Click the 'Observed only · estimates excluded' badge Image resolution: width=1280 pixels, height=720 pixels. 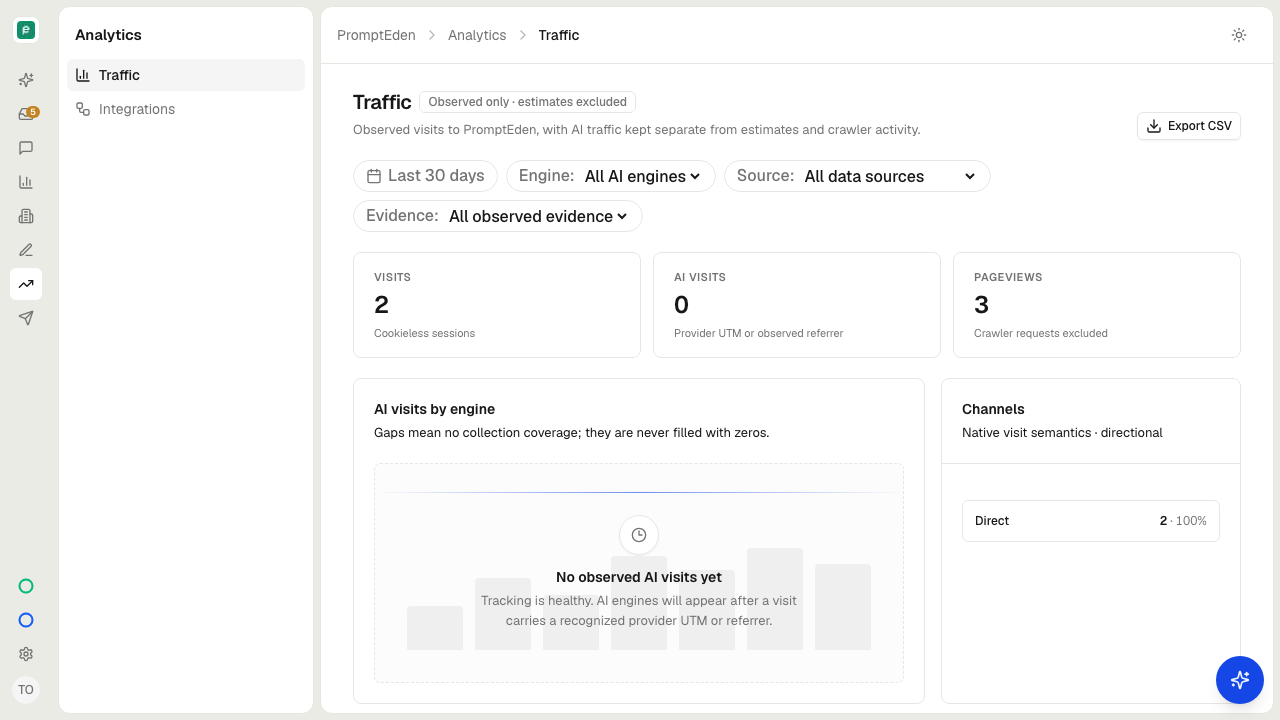(527, 102)
